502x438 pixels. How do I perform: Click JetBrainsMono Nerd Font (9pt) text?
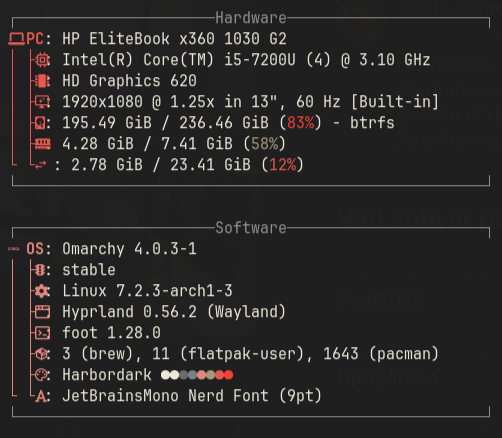192,396
